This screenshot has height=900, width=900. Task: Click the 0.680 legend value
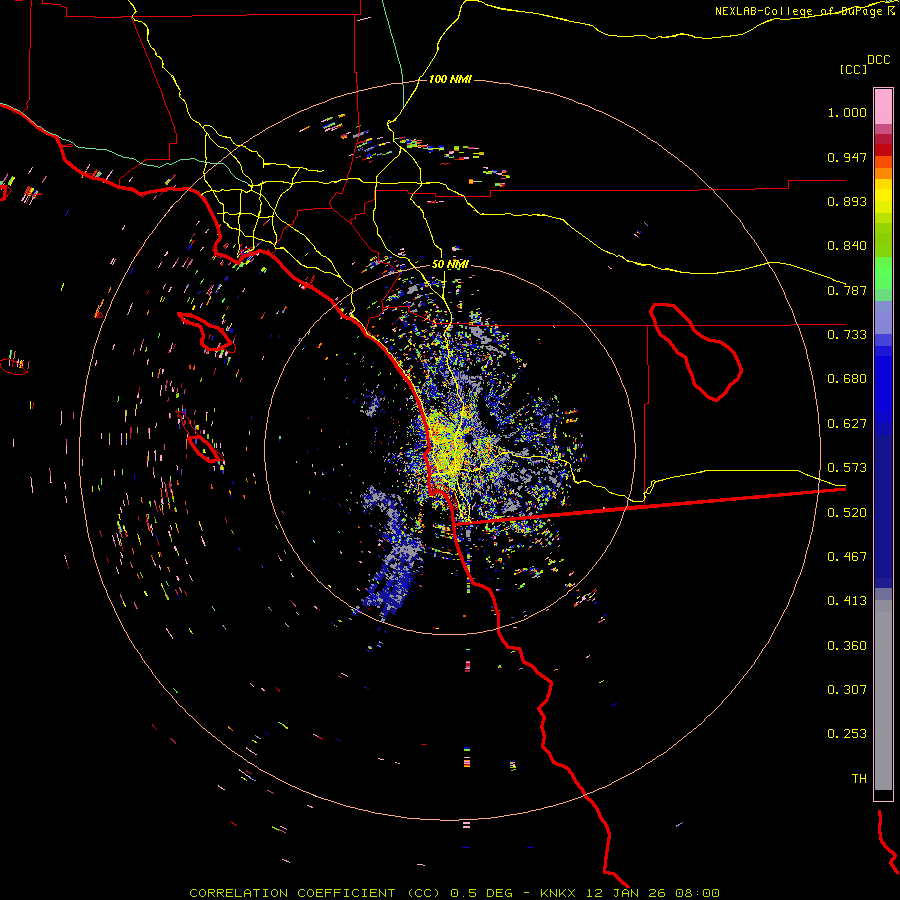[x=847, y=379]
